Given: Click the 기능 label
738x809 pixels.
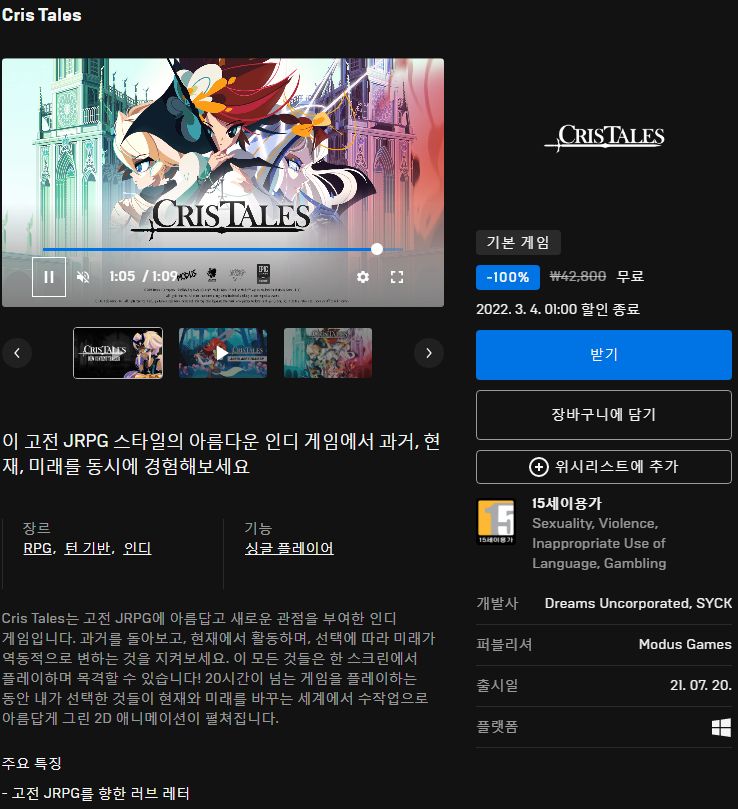Looking at the screenshot, I should point(258,528).
